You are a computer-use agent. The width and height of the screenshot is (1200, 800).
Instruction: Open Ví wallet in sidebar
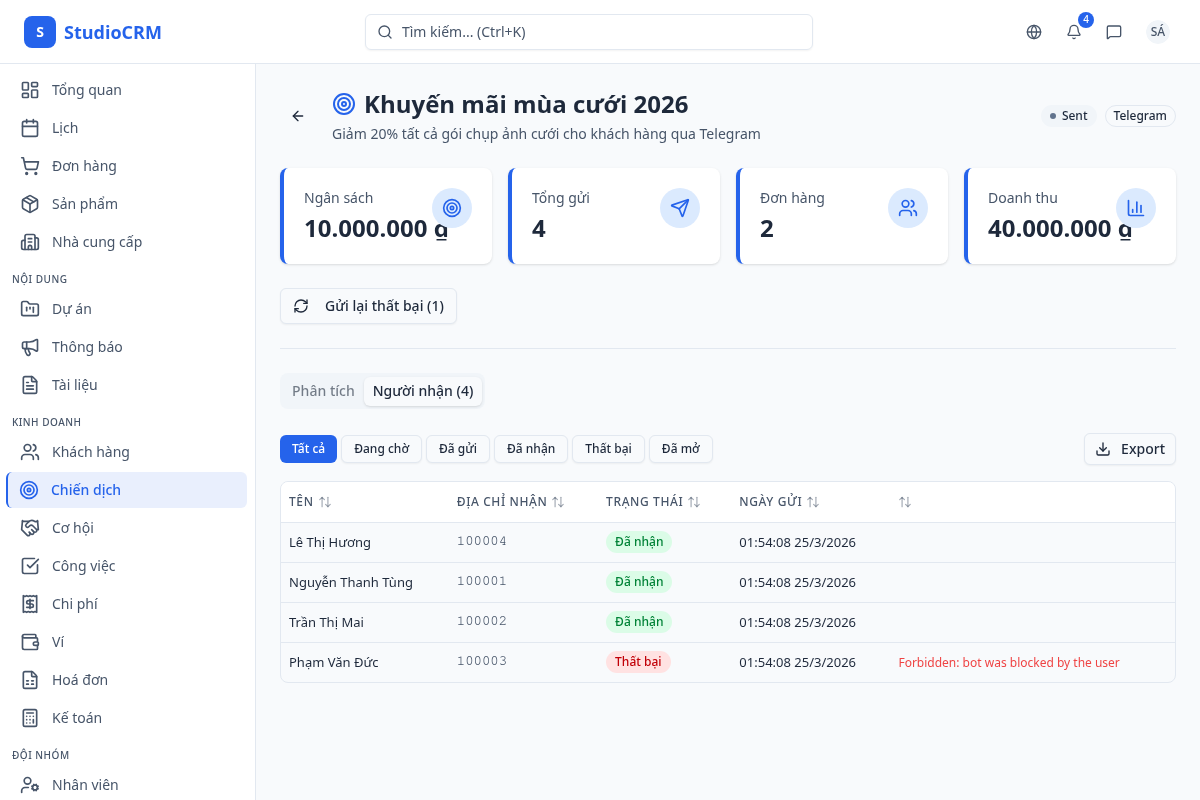pos(58,642)
